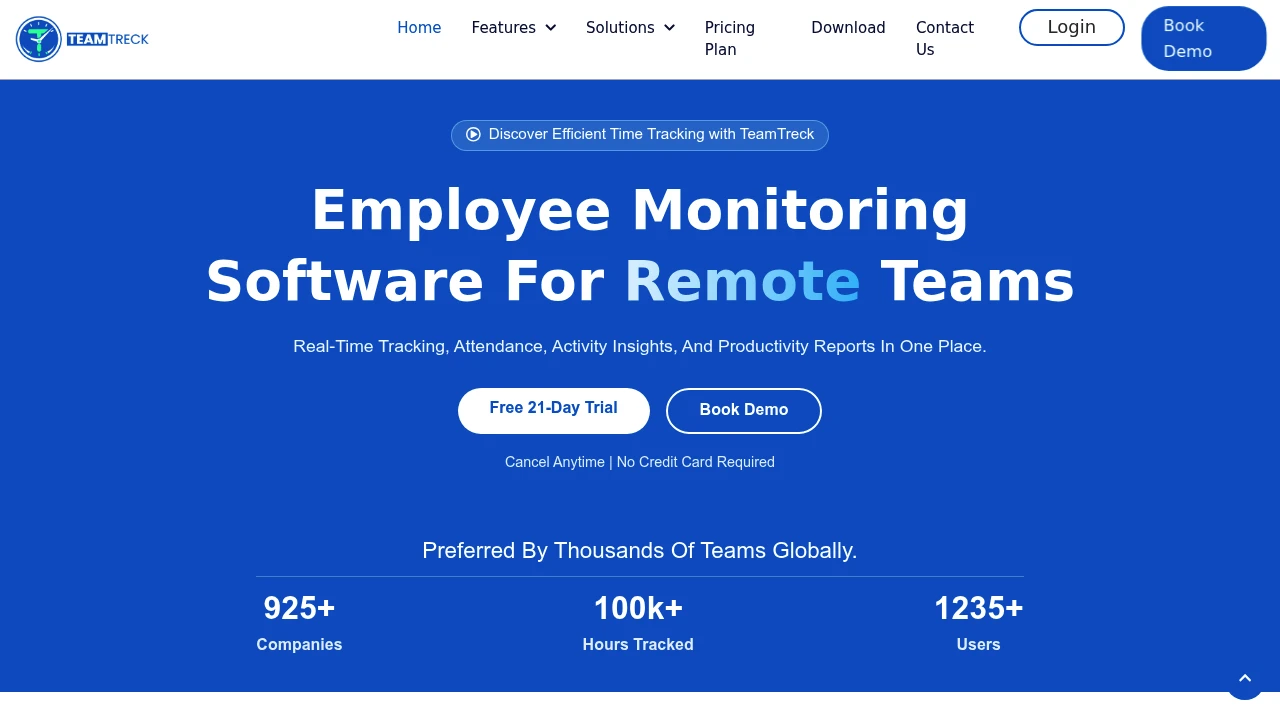This screenshot has height=720, width=1280.
Task: Click the Preferred By Thousands heading
Action: coord(640,551)
